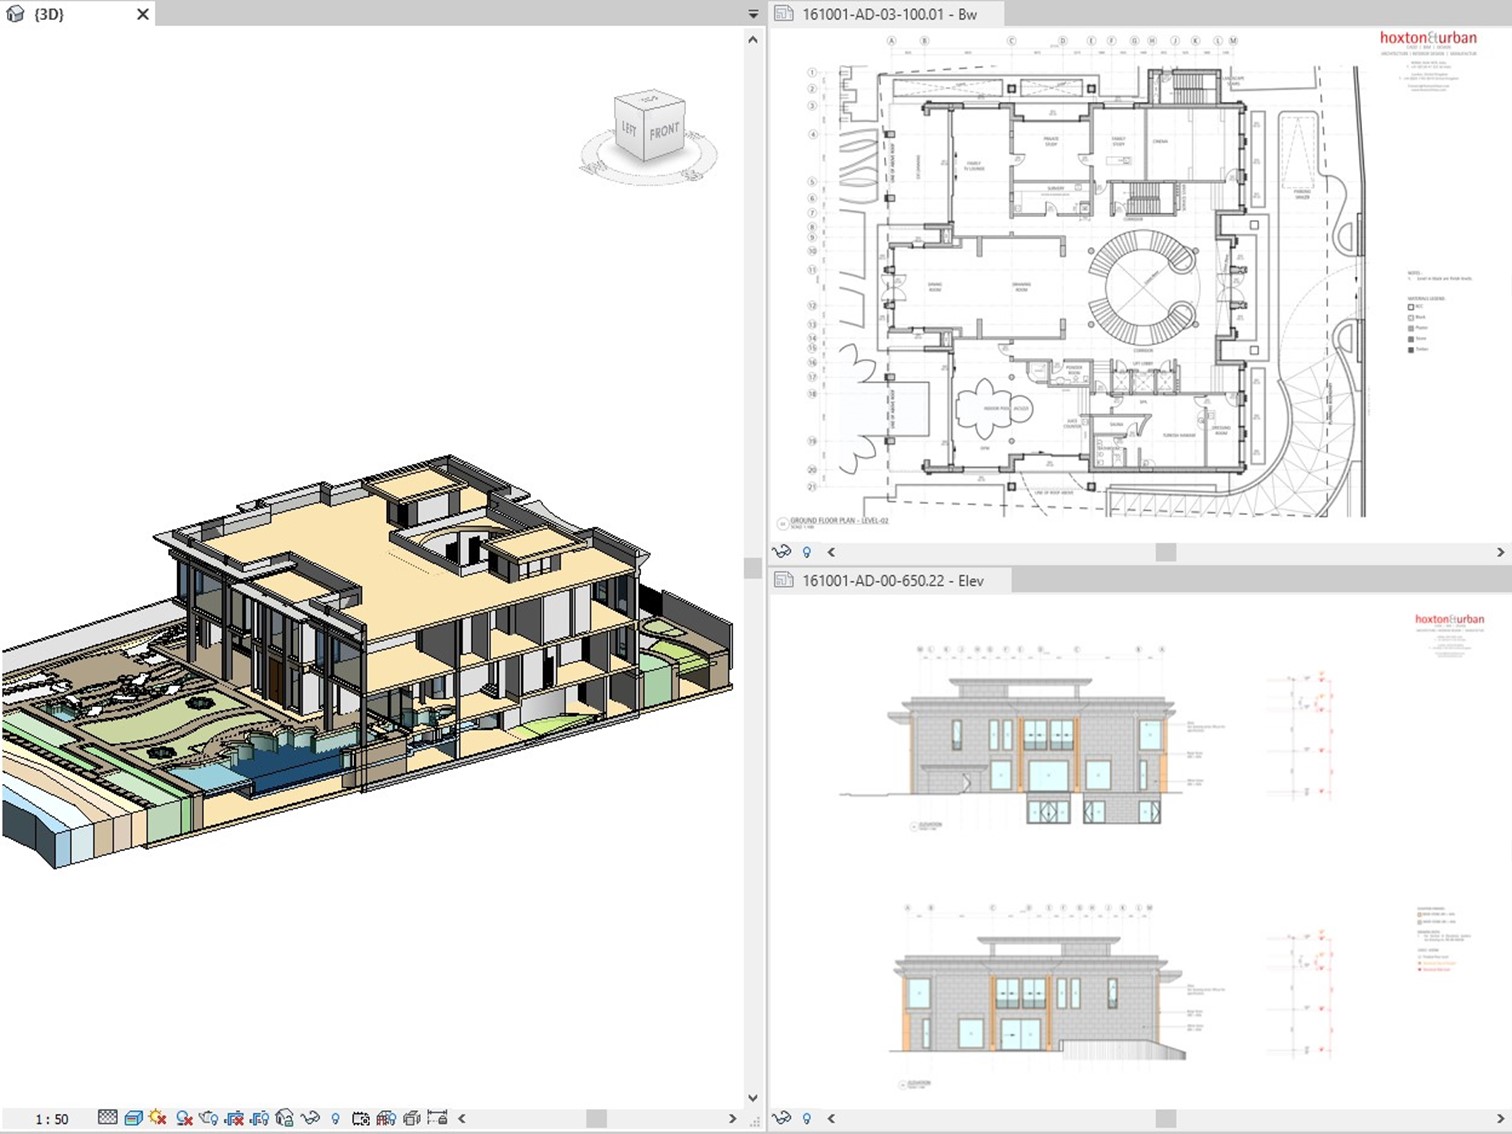Click the Unlocked 3D View house icon
Viewport: 1512px width, 1134px height.
click(x=284, y=1118)
